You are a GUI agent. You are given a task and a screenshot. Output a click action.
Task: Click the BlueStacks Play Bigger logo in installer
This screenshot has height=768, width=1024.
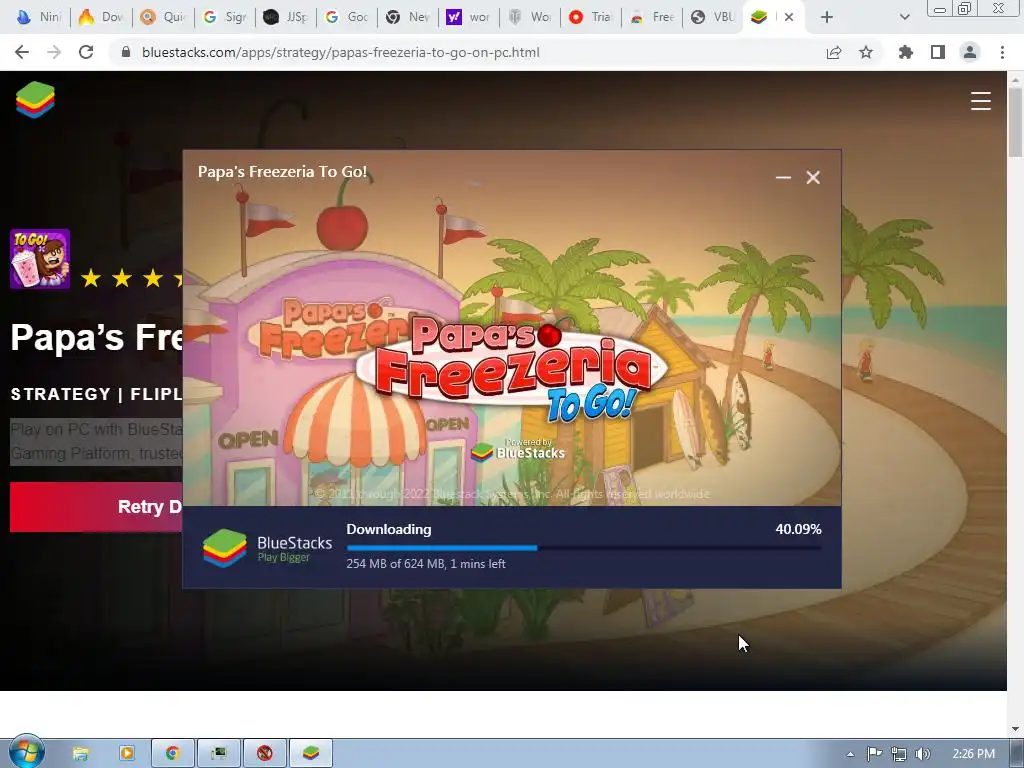coord(267,548)
